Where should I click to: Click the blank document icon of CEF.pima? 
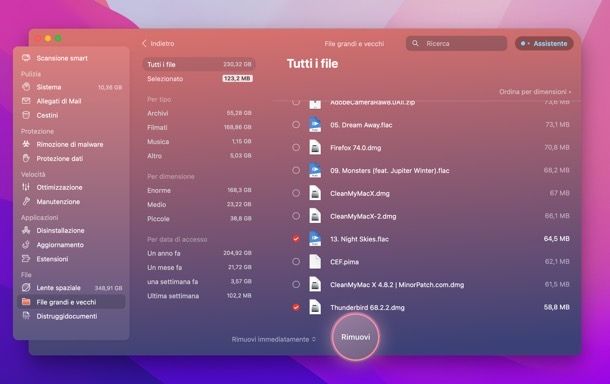pos(315,261)
